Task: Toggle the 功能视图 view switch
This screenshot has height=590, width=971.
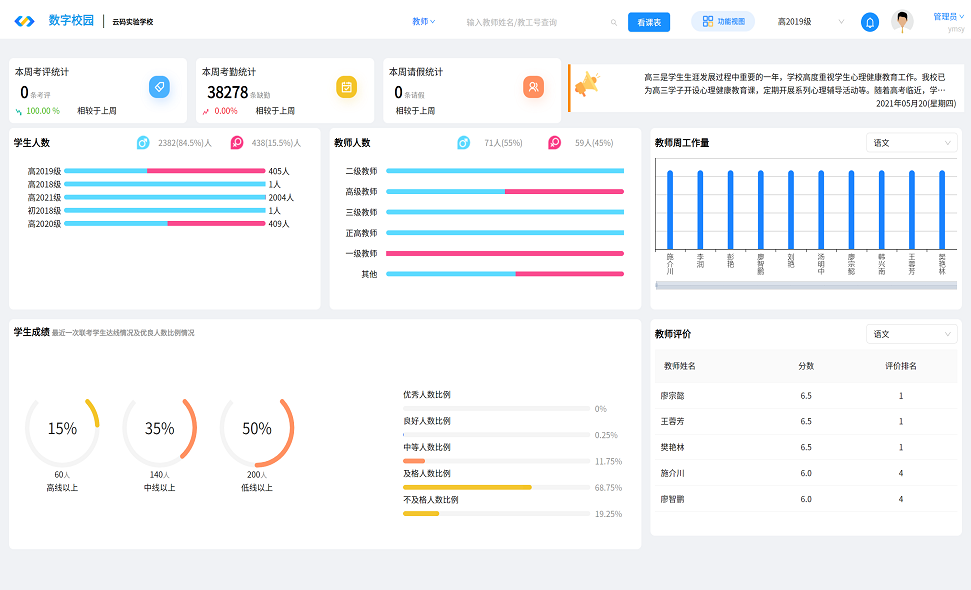Action: pyautogui.click(x=723, y=21)
